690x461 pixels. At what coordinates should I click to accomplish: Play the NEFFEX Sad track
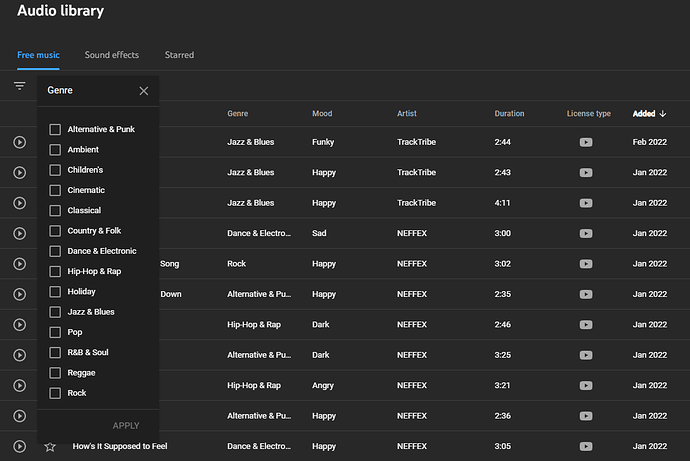click(19, 233)
